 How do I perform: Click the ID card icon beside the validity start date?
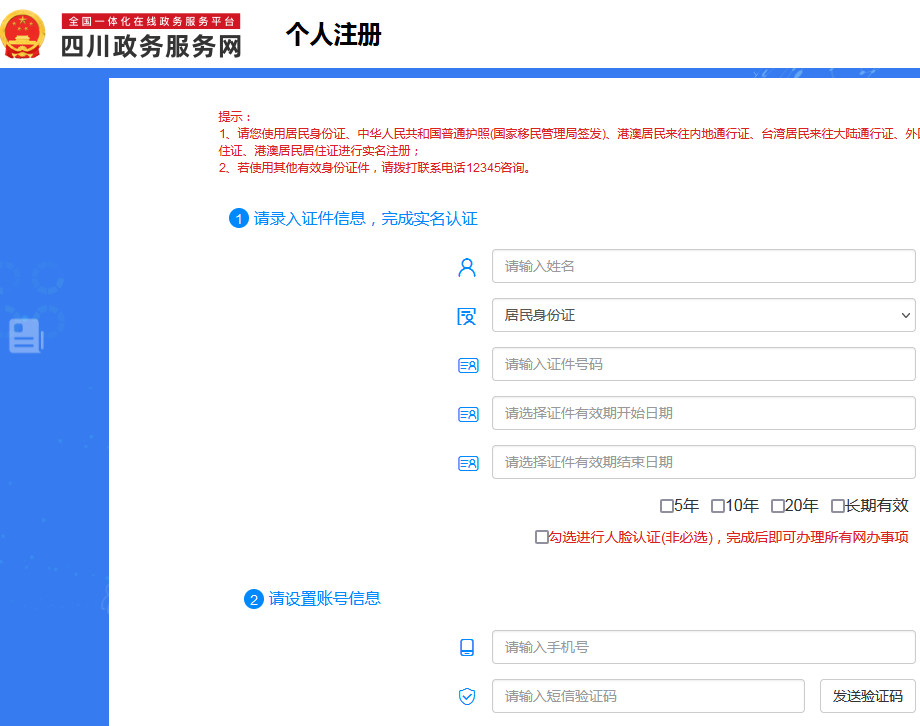tap(467, 413)
